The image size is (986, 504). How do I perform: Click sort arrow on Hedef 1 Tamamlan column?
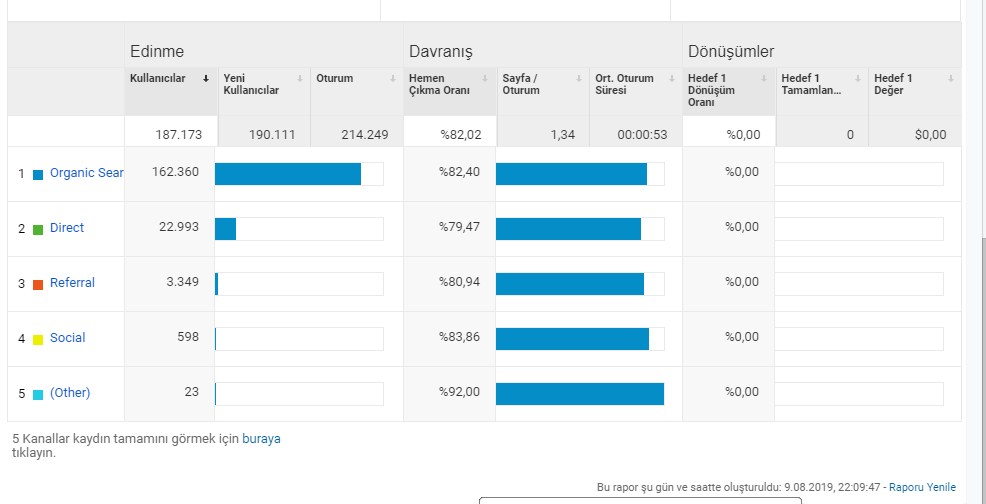click(x=858, y=79)
